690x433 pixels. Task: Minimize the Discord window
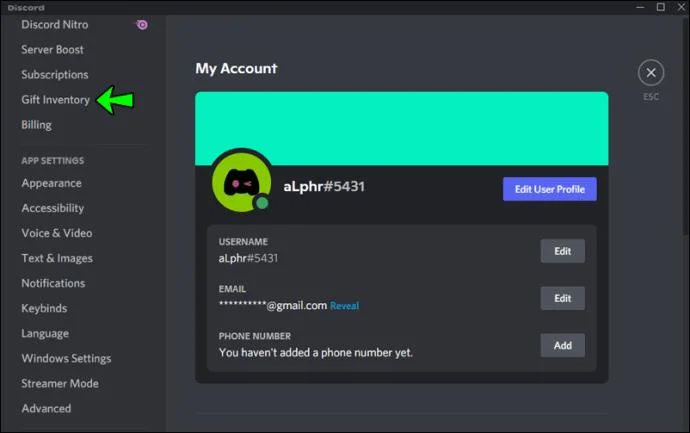pyautogui.click(x=640, y=7)
